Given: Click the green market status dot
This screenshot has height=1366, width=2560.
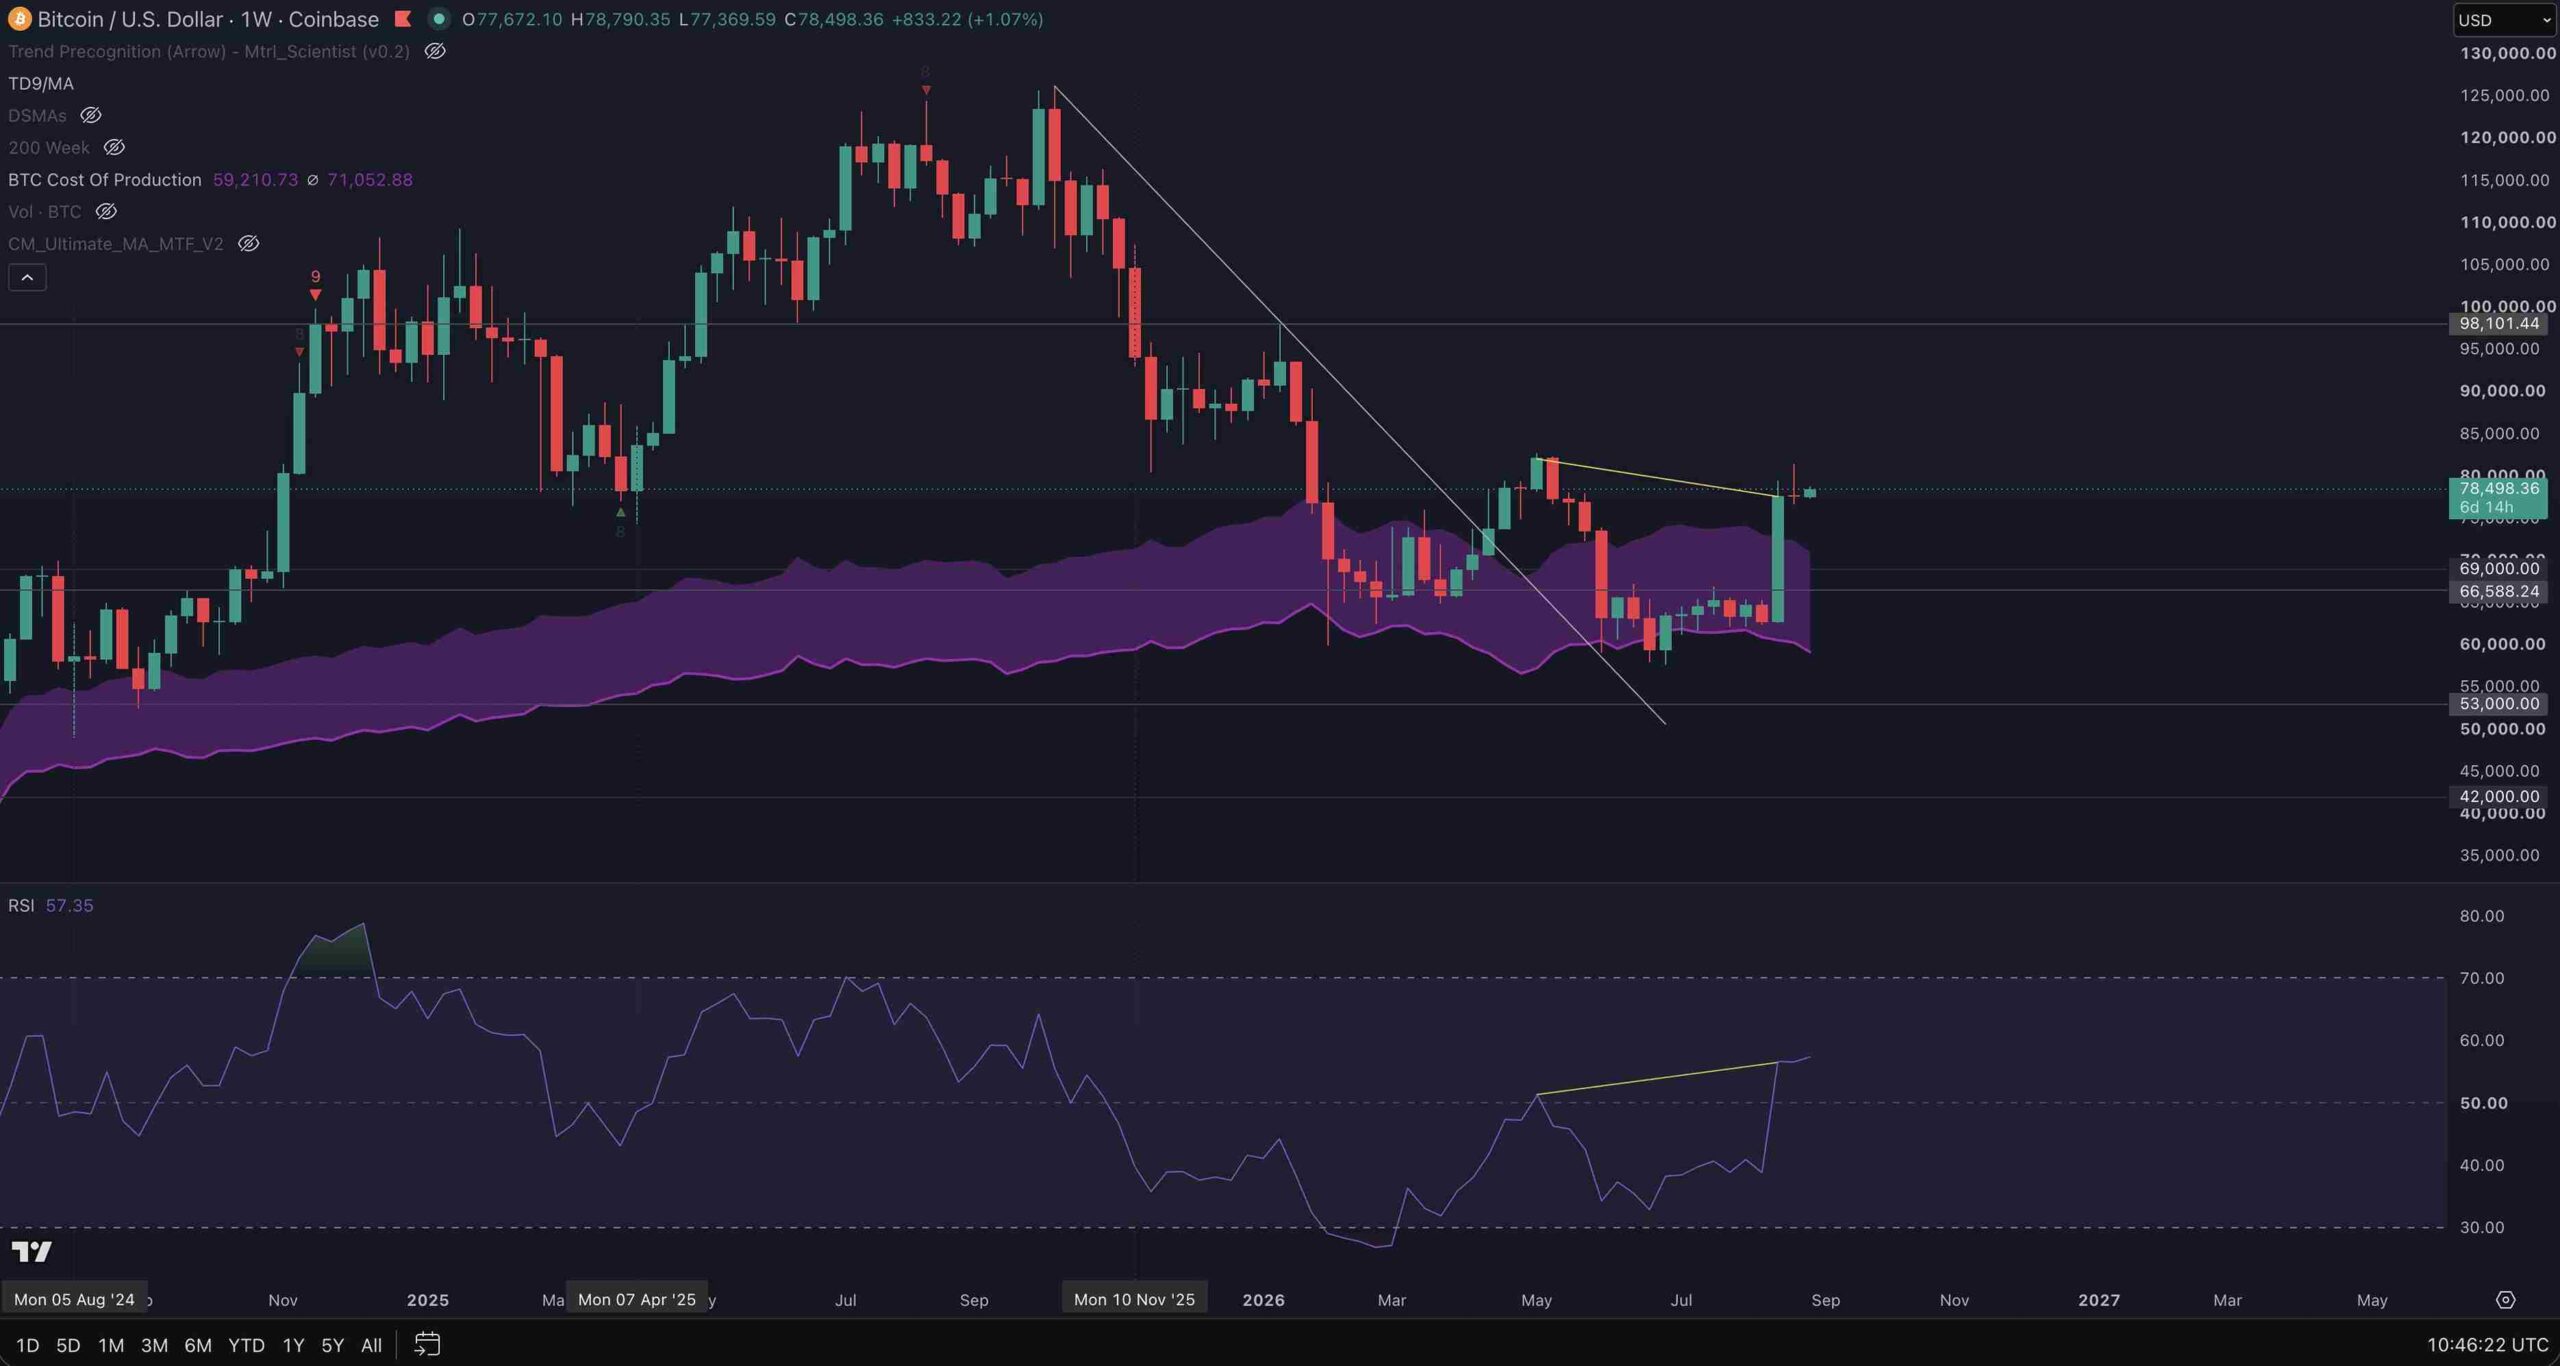Looking at the screenshot, I should tap(438, 19).
